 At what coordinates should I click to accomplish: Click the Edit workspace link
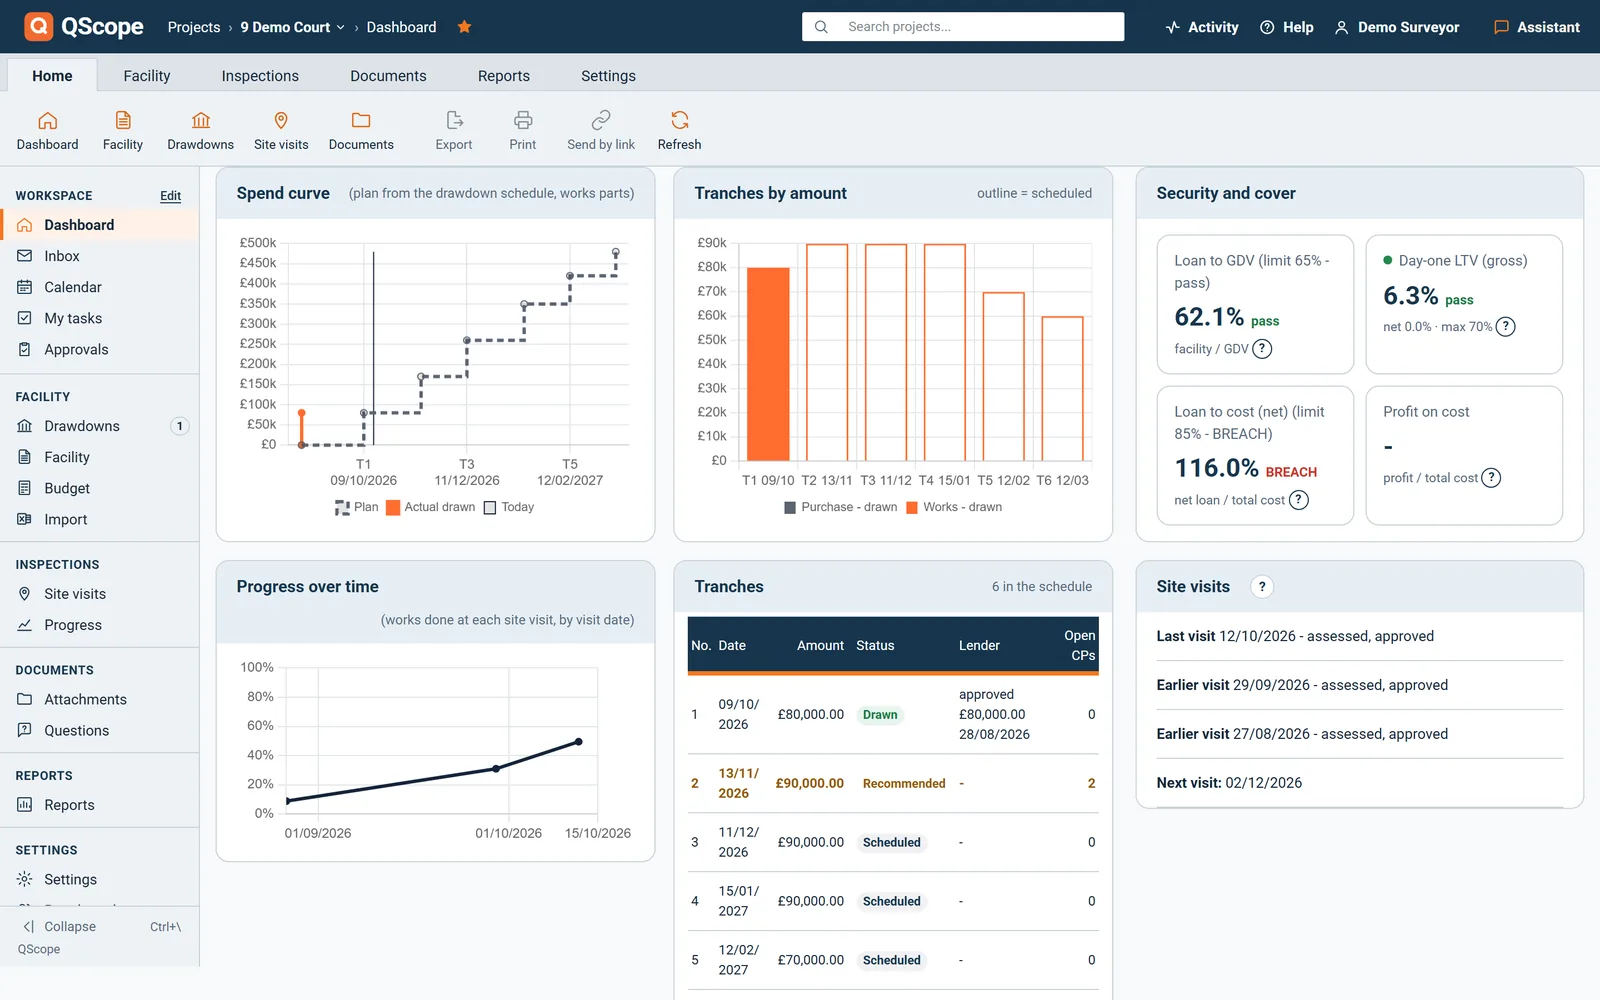point(171,196)
